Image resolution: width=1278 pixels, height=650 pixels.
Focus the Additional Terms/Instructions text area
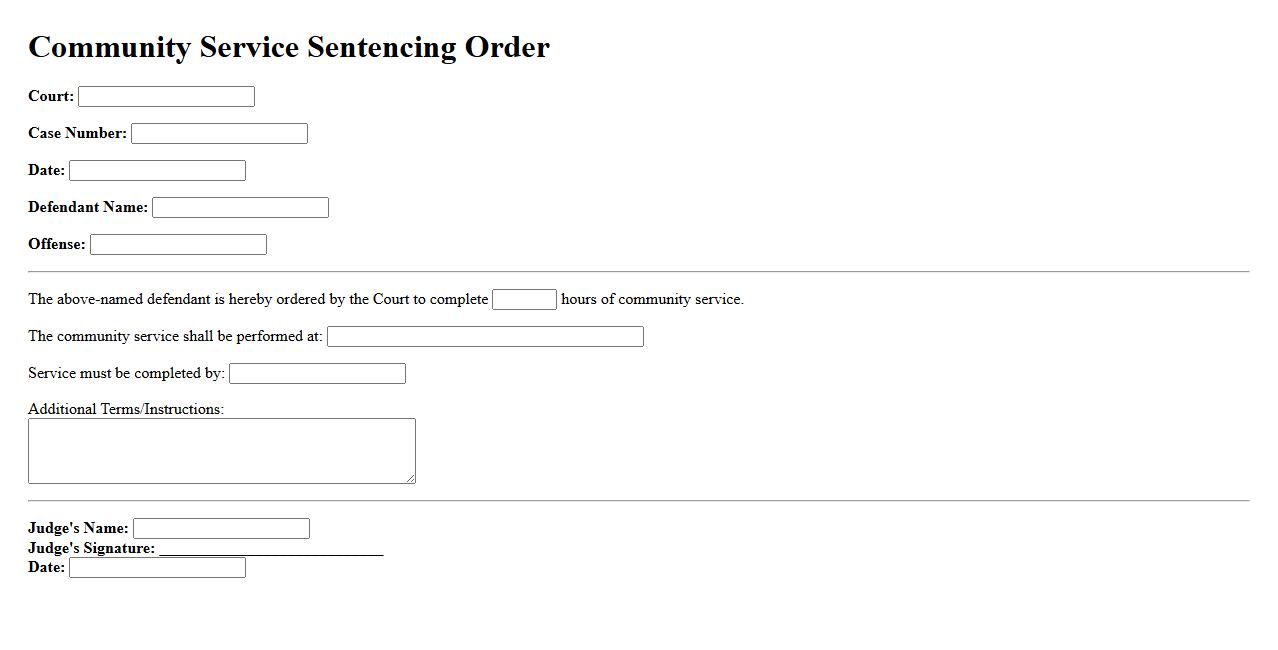tap(221, 451)
